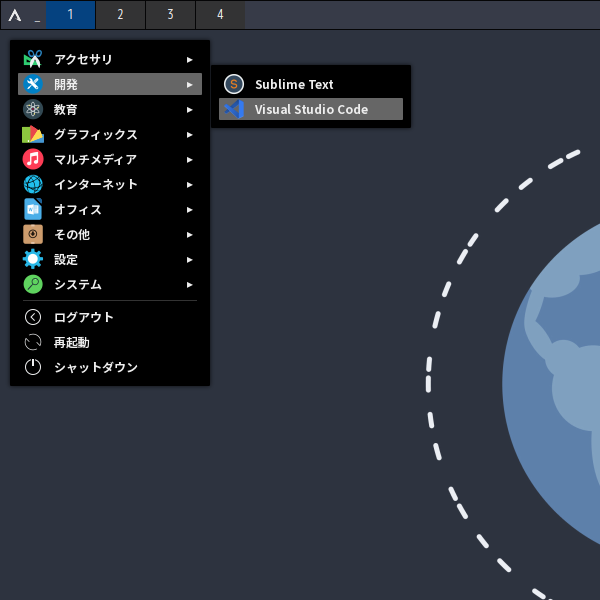This screenshot has height=600, width=600.
Task: Open the Arch launcher menu icon
Action: [x=15, y=15]
